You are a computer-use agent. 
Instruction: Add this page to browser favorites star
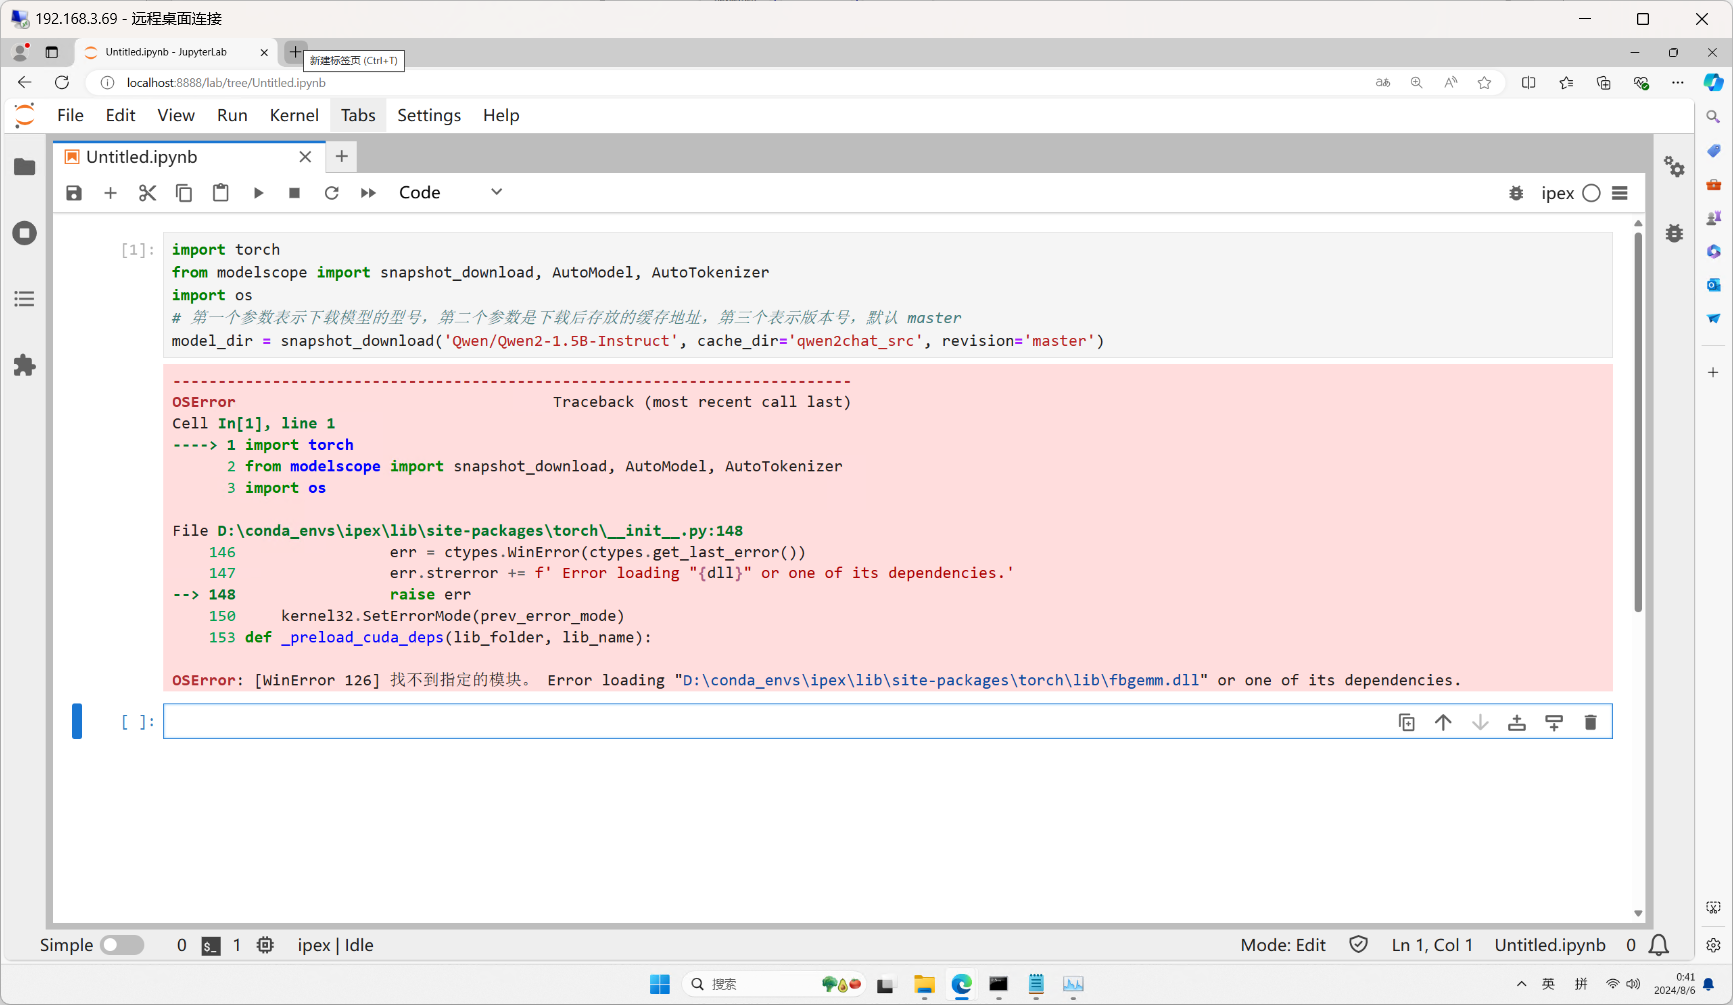pos(1484,83)
